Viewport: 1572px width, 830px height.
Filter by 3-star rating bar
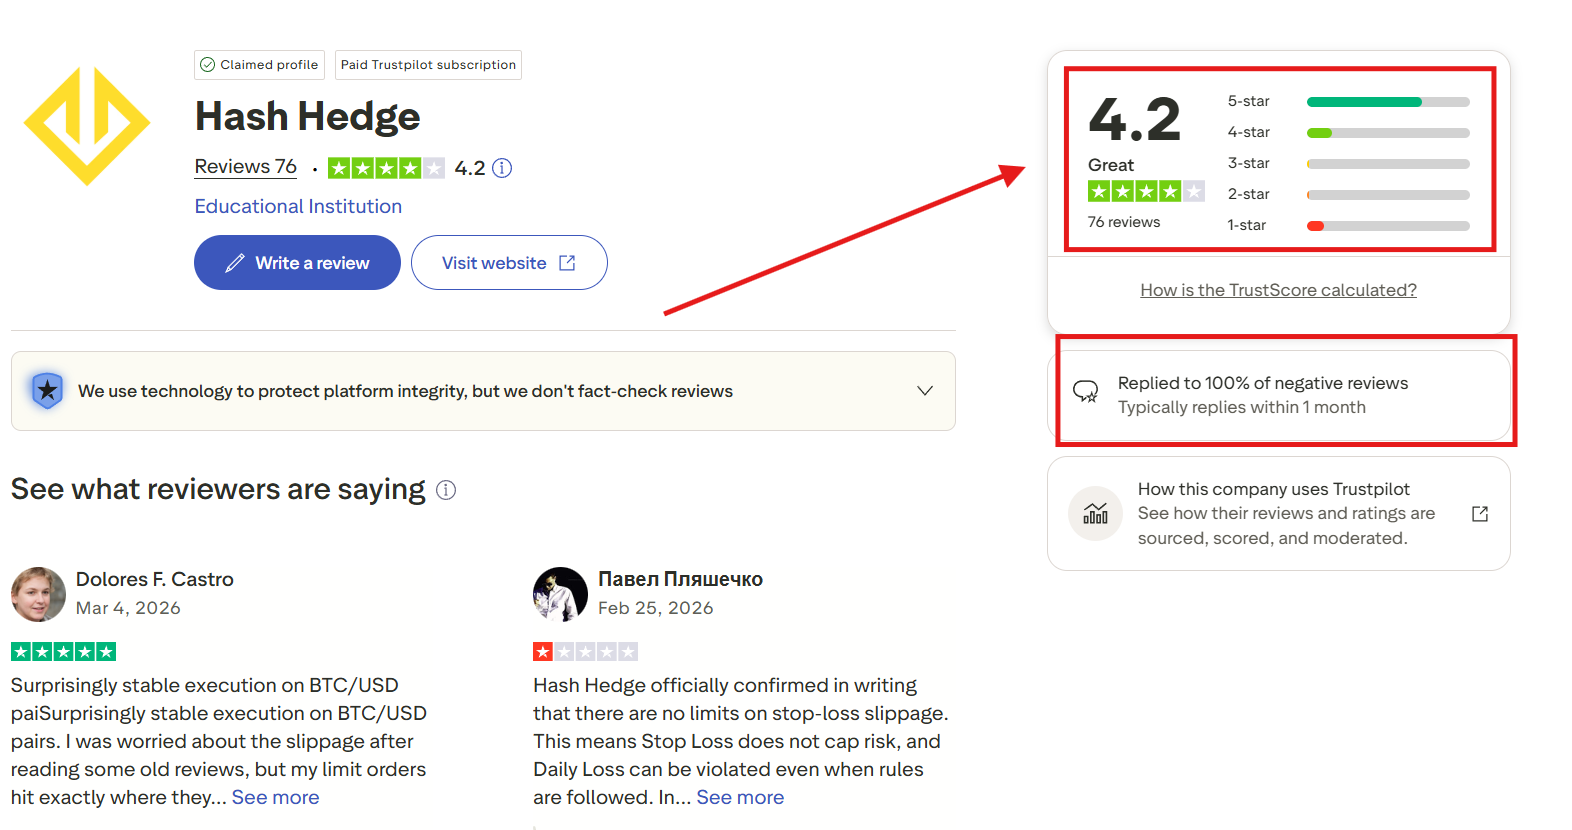pos(1388,164)
